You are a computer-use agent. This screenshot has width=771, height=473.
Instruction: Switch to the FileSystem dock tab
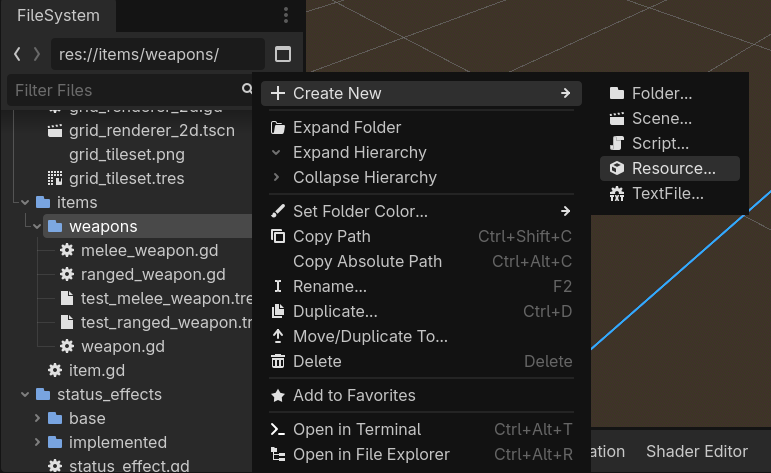(59, 16)
